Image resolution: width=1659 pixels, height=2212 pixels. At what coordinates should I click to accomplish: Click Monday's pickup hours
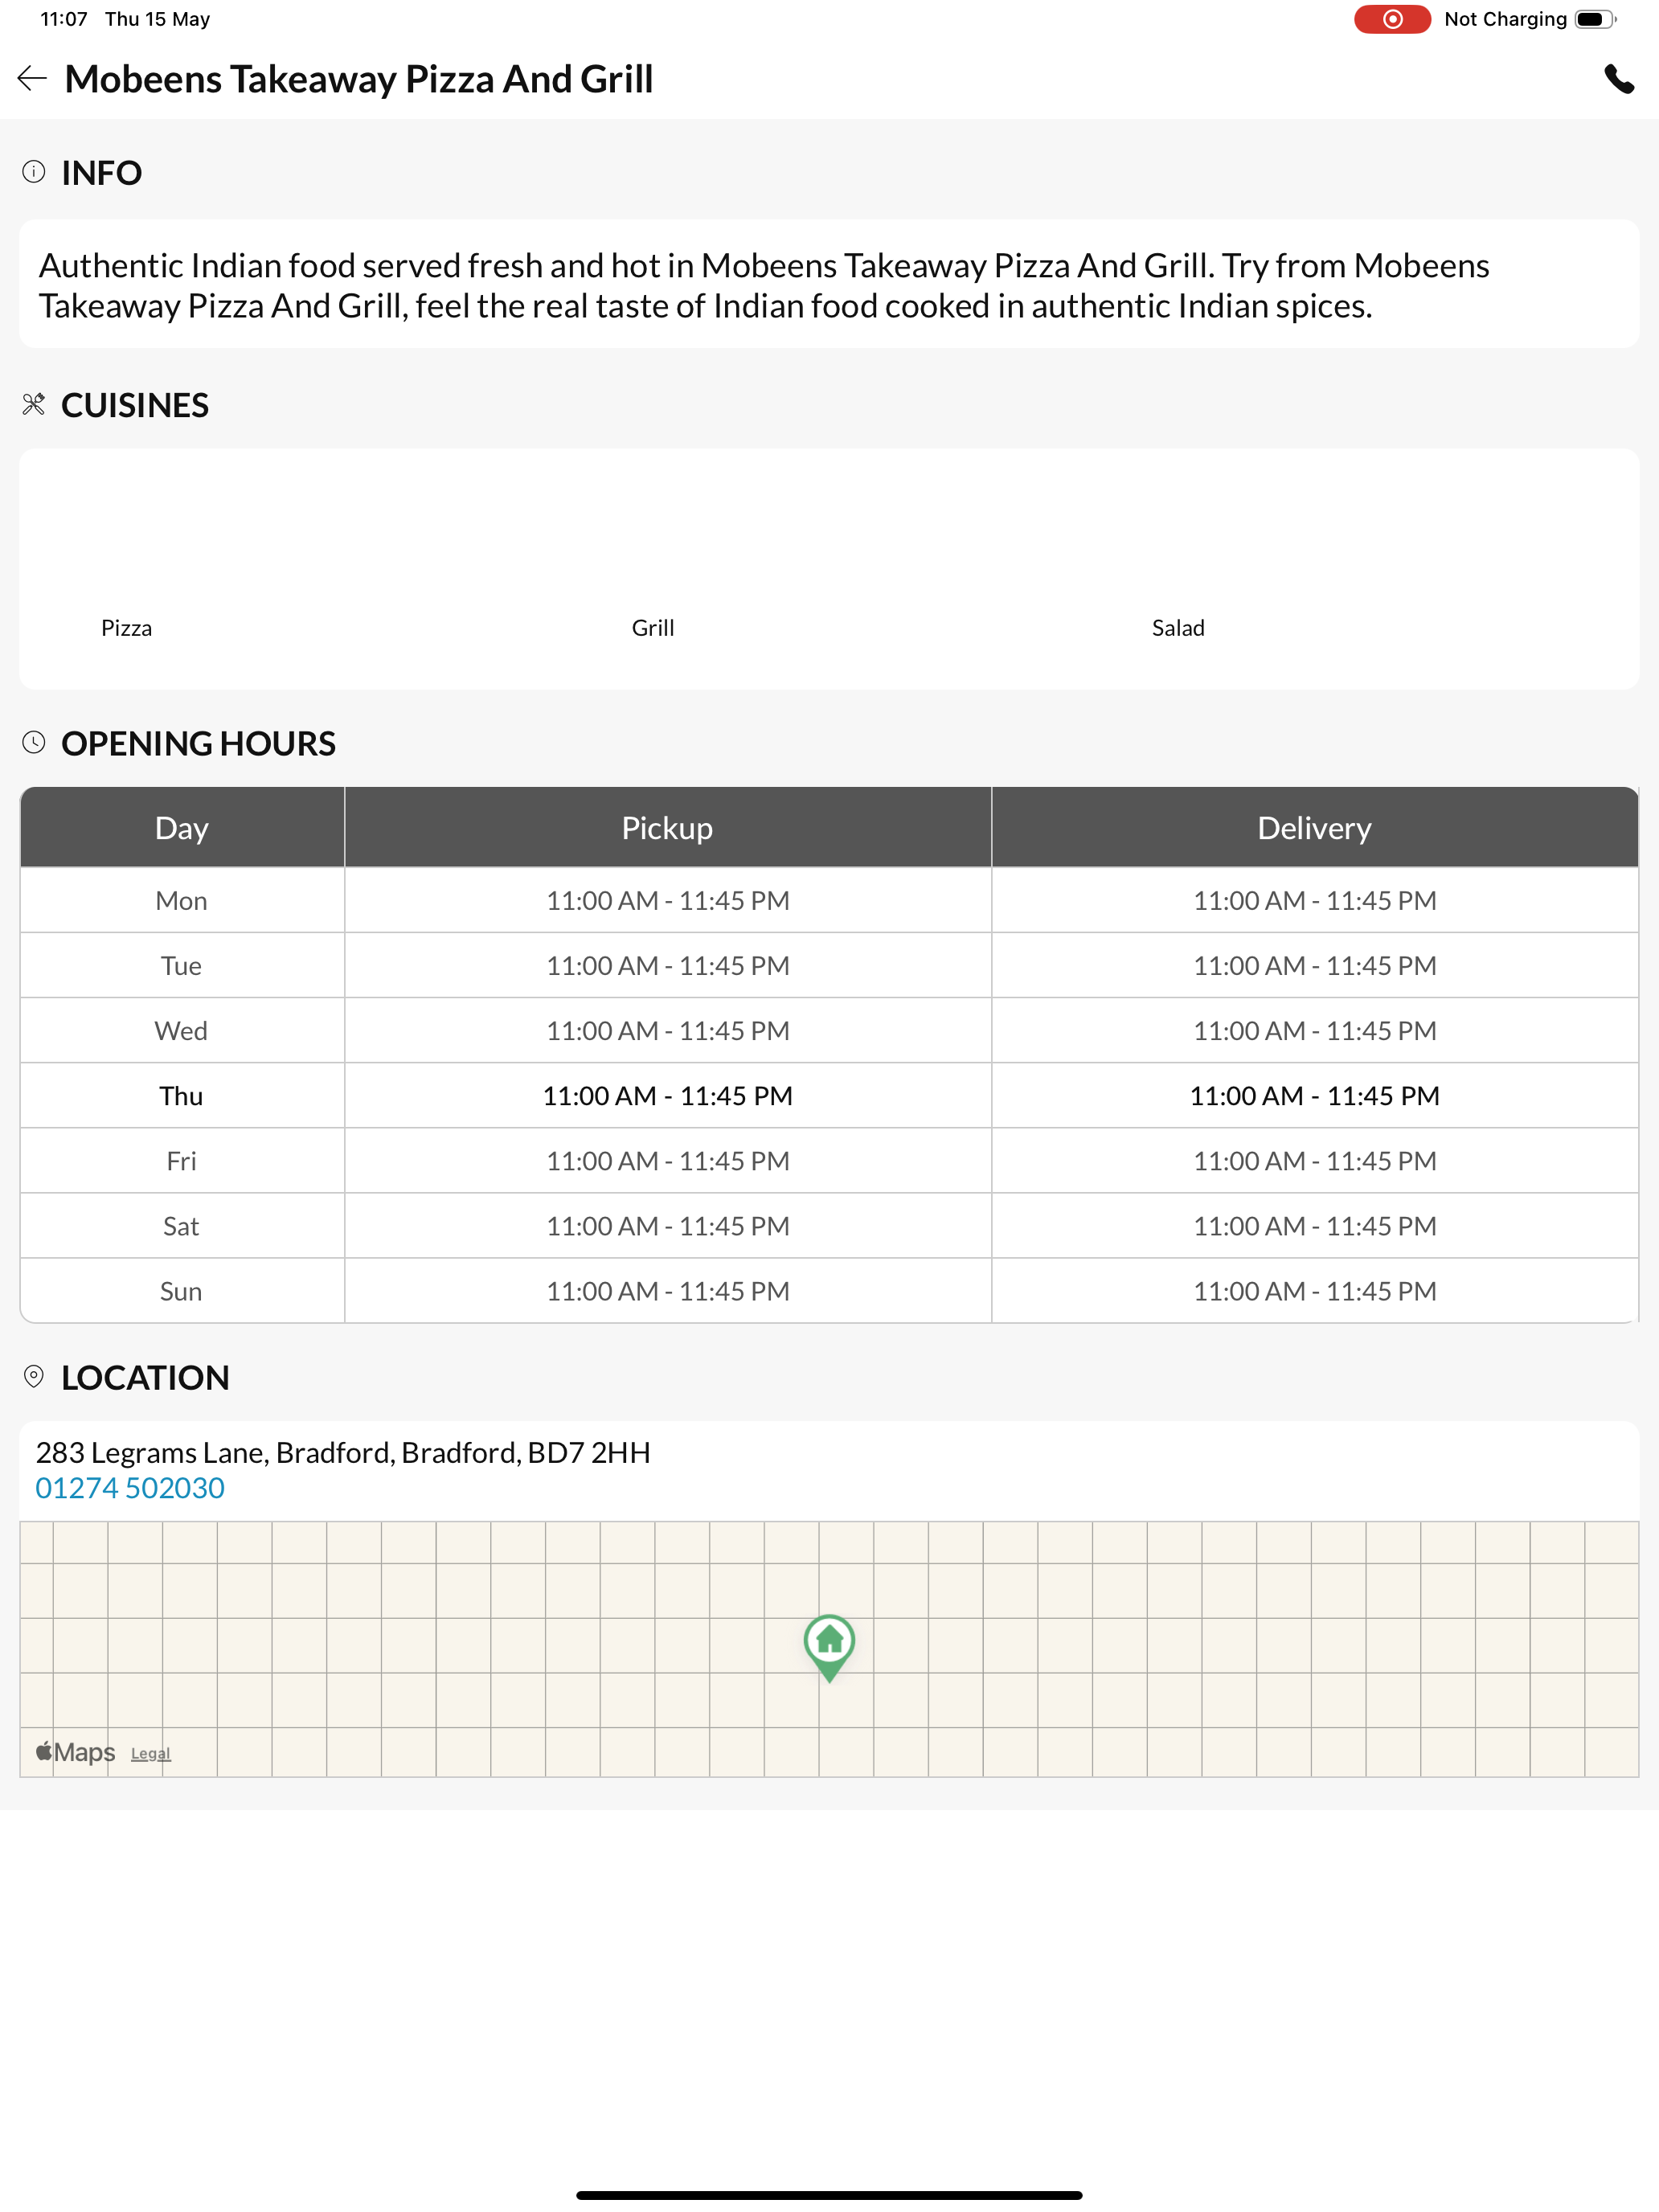[x=668, y=900]
